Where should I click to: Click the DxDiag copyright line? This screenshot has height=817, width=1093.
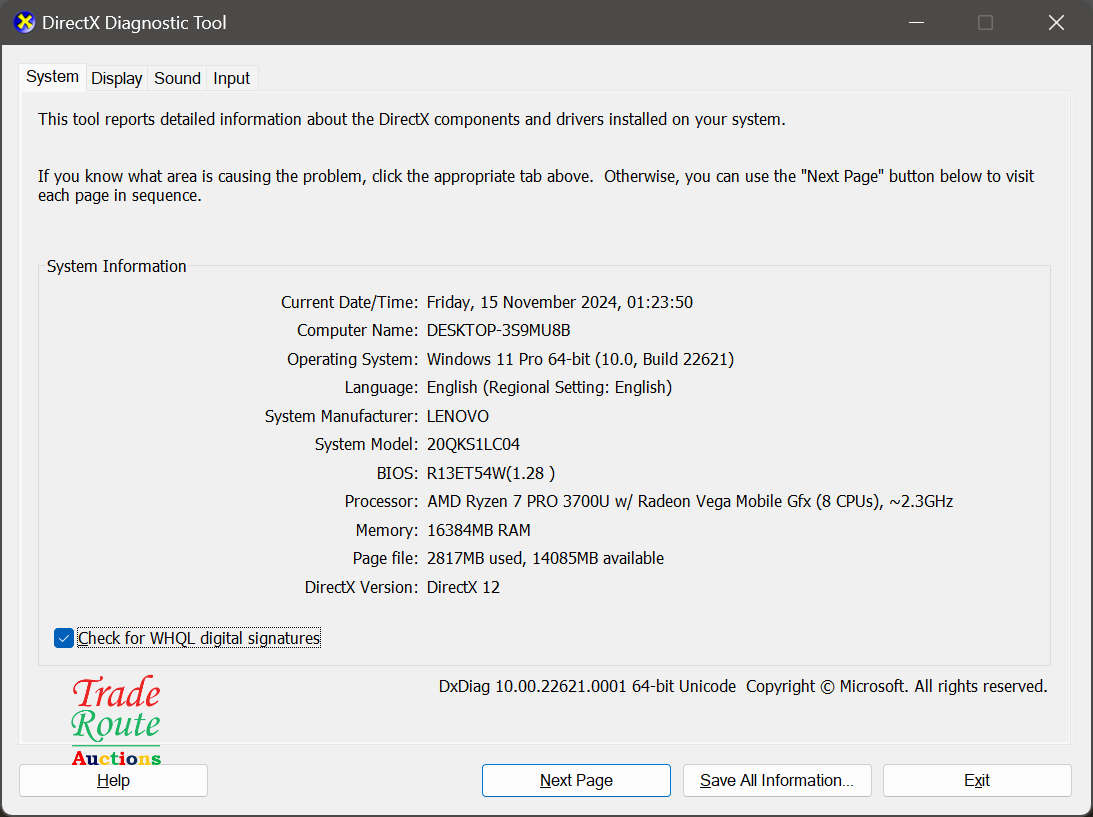(x=742, y=686)
